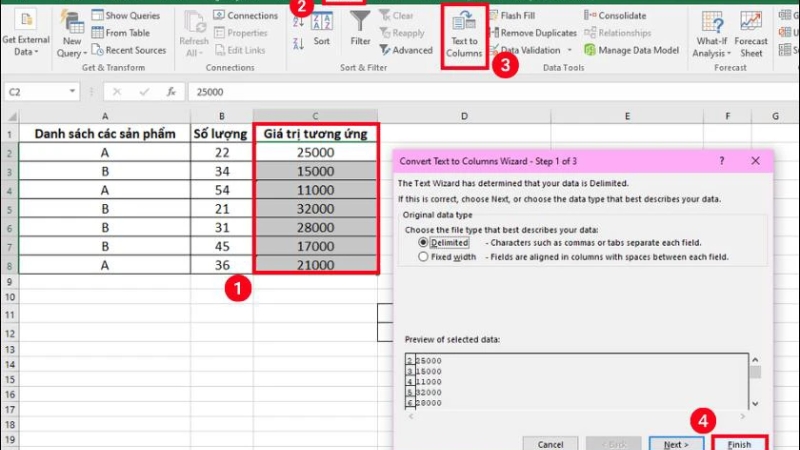Select the Delimited radio button
The image size is (800, 450).
pos(424,243)
